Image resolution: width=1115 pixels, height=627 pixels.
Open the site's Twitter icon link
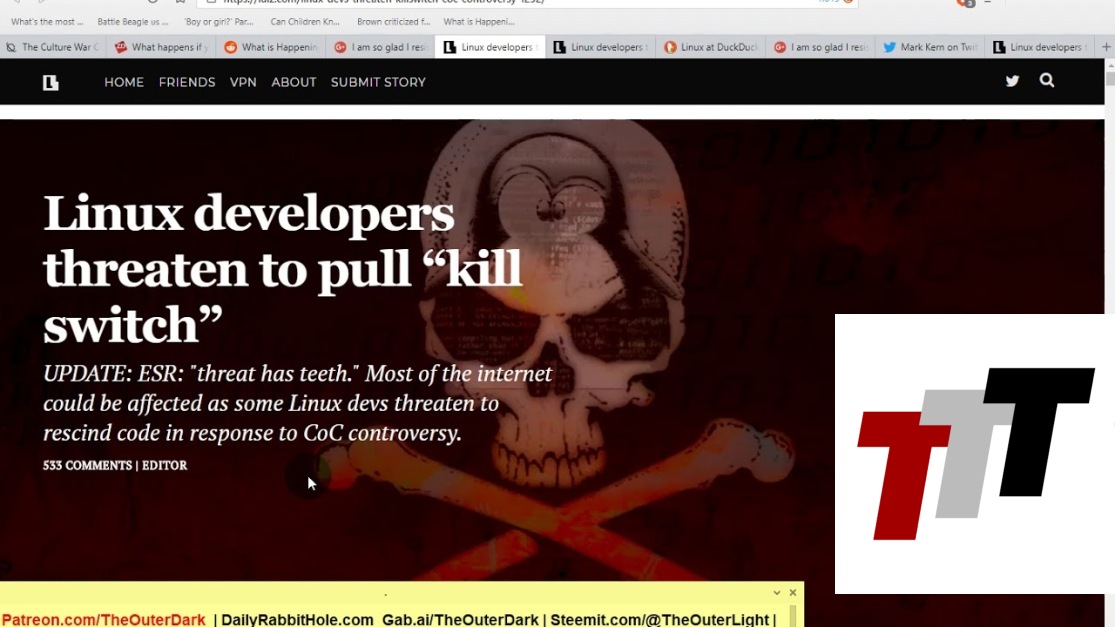pyautogui.click(x=1012, y=81)
